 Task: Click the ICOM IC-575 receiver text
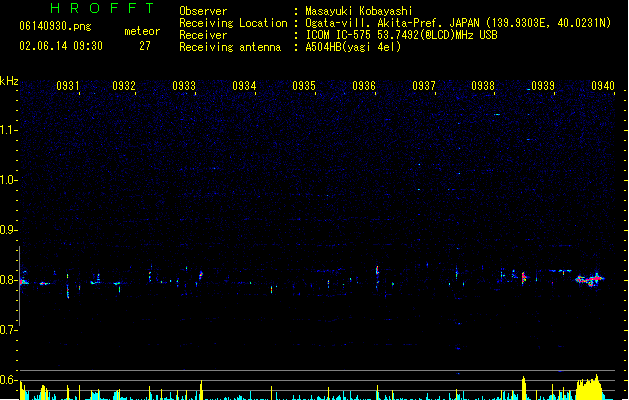coord(402,35)
